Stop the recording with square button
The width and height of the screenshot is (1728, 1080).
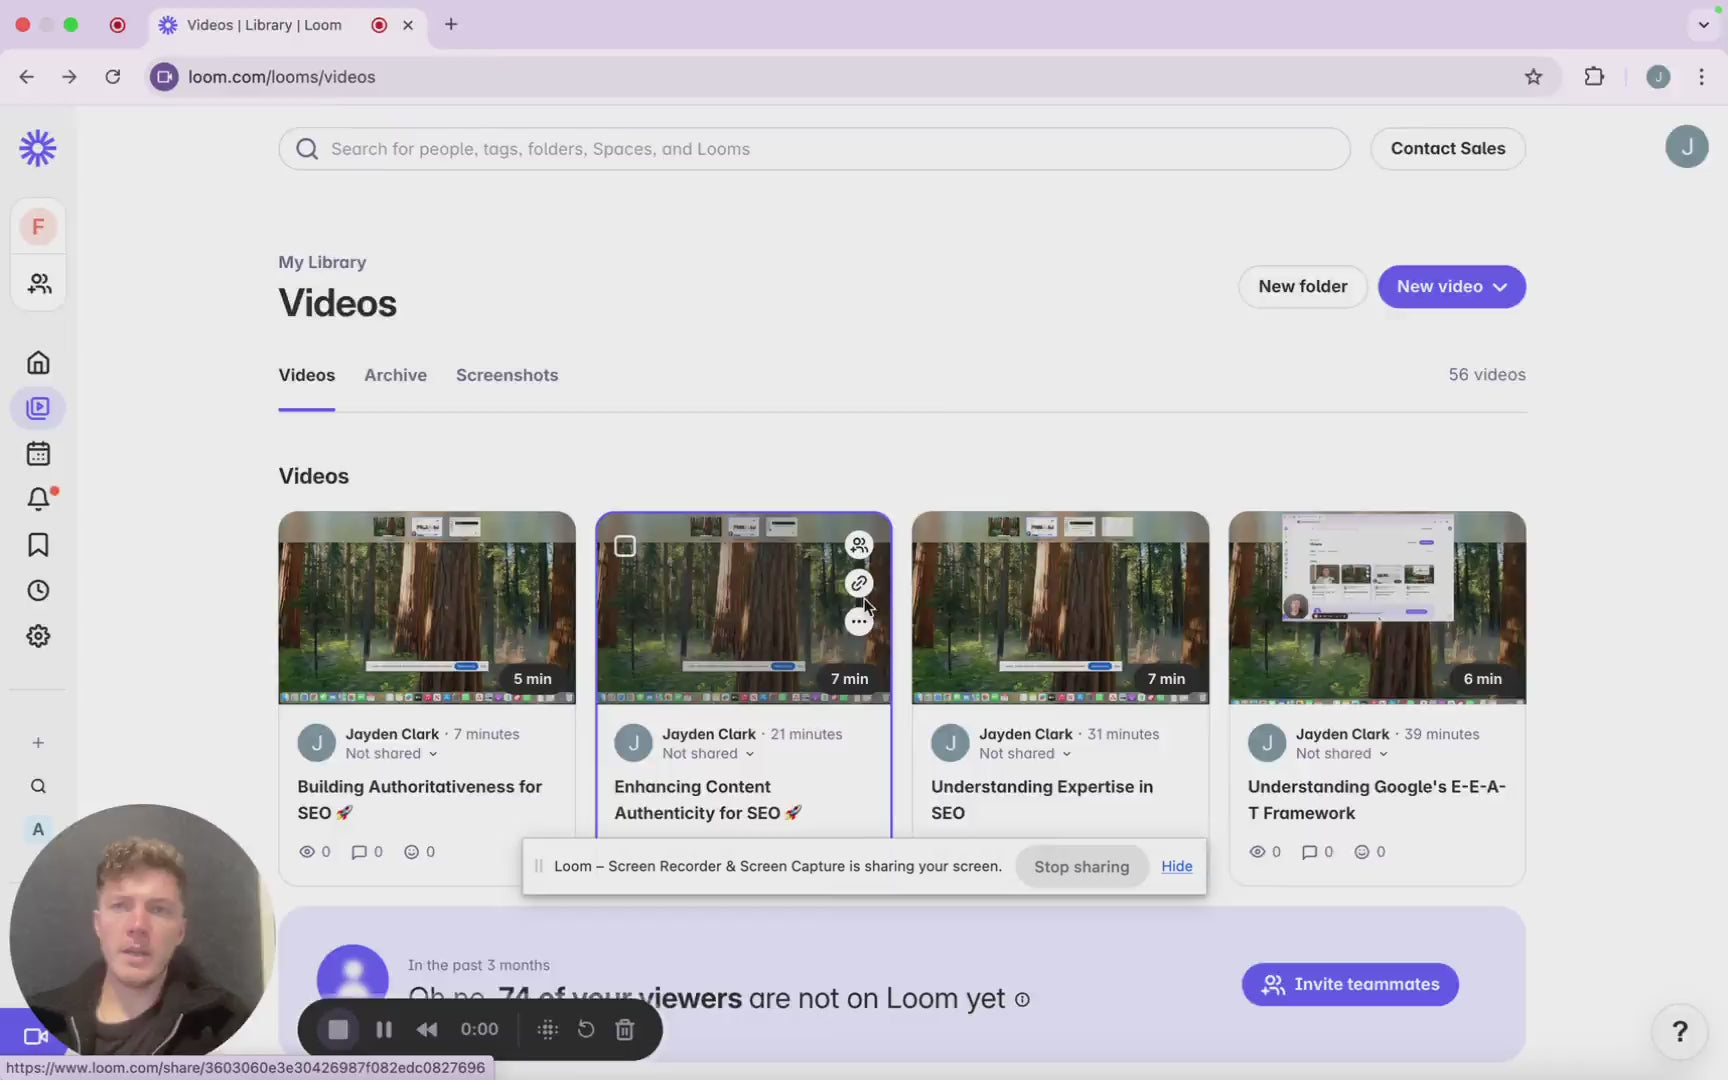[x=338, y=1029]
